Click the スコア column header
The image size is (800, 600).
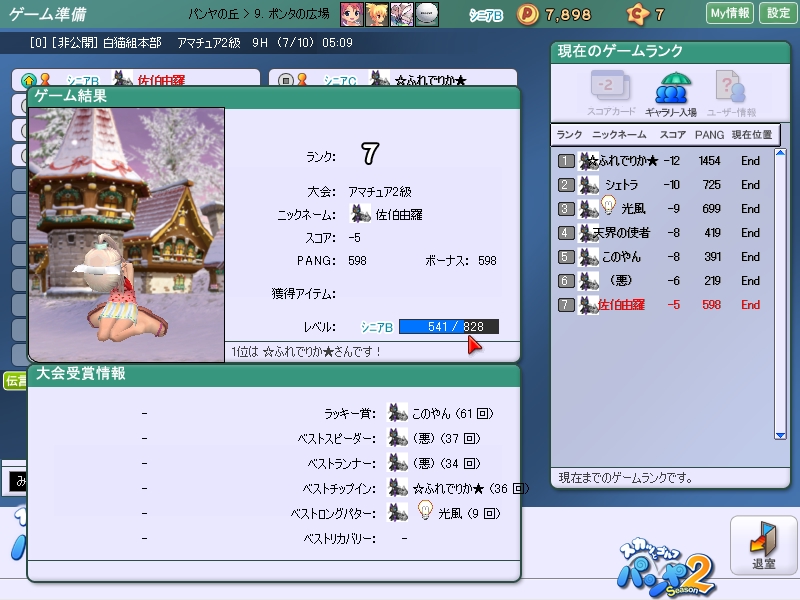[x=672, y=135]
